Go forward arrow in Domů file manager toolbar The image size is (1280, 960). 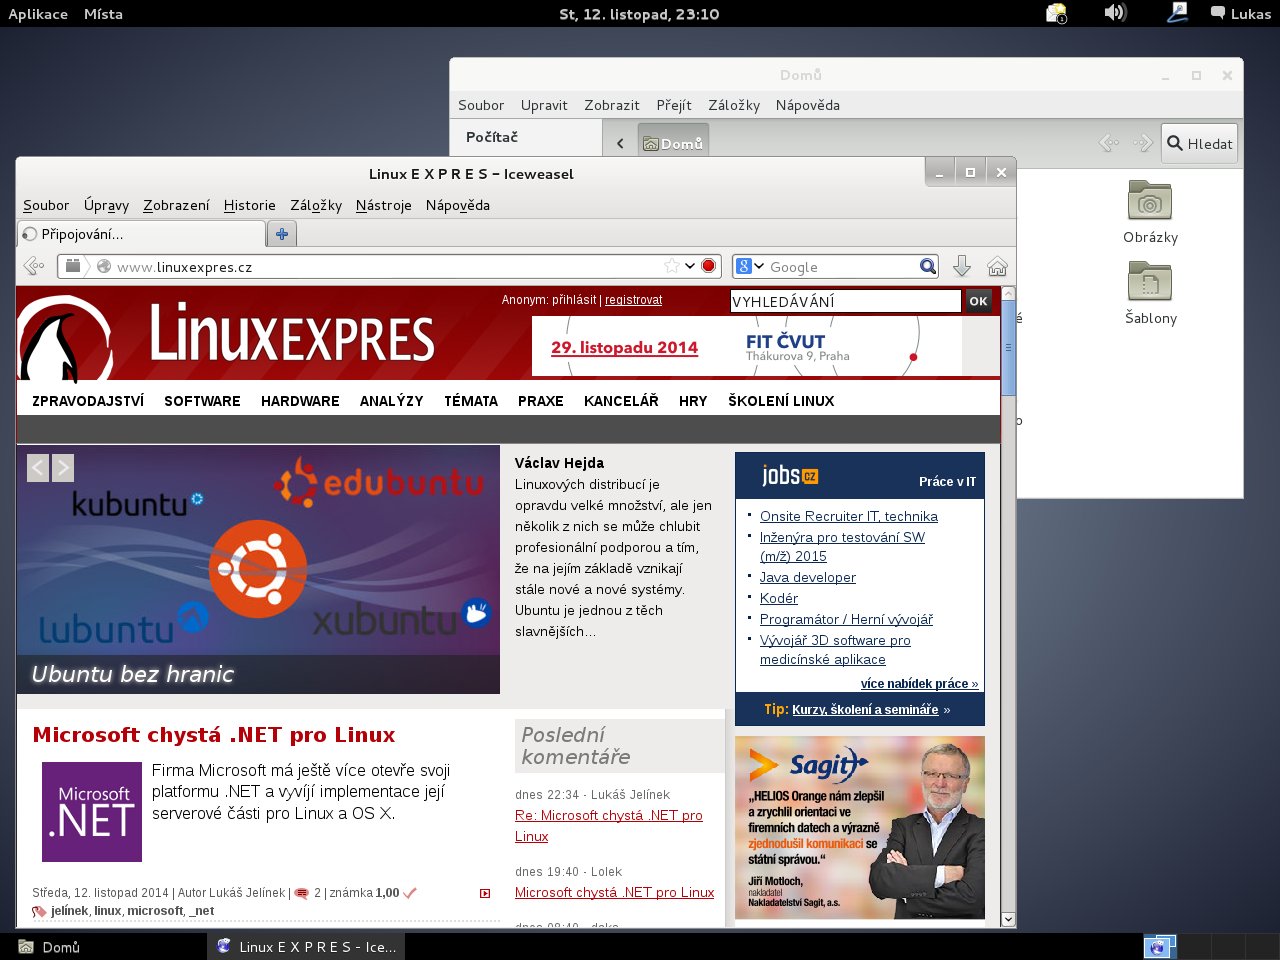point(1142,143)
